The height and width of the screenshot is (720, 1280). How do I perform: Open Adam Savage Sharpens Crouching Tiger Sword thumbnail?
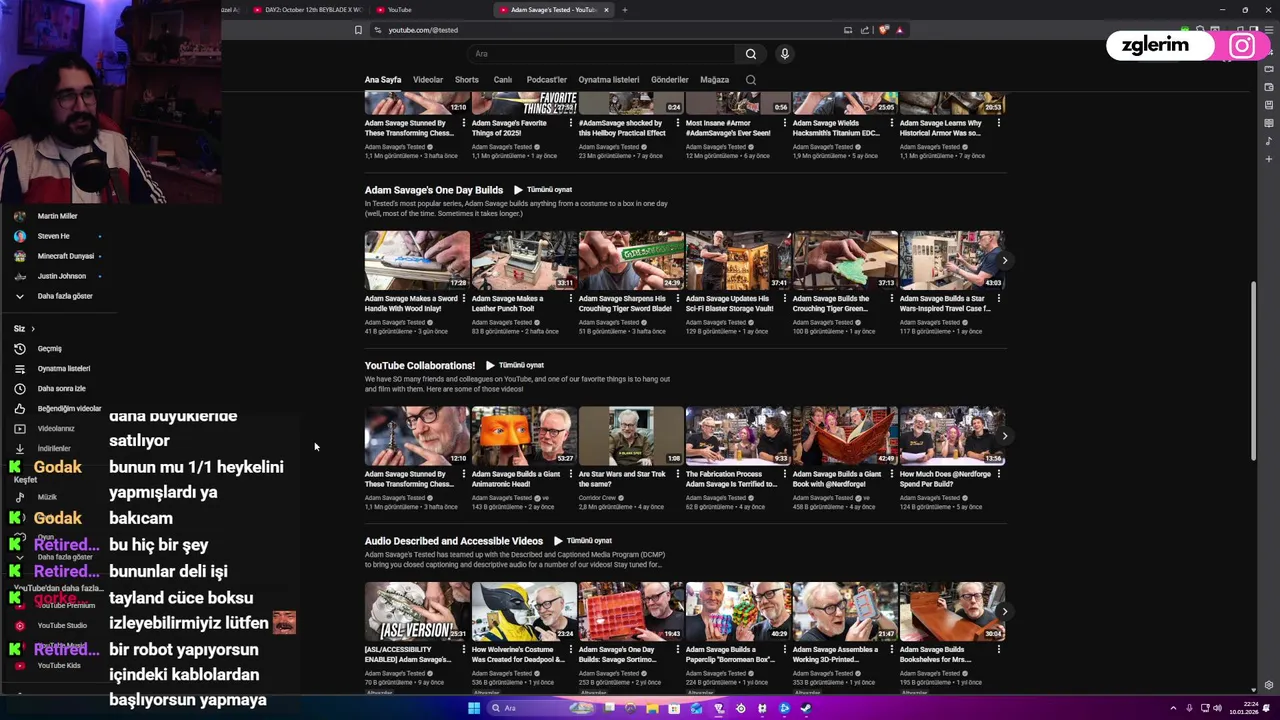tap(631, 260)
